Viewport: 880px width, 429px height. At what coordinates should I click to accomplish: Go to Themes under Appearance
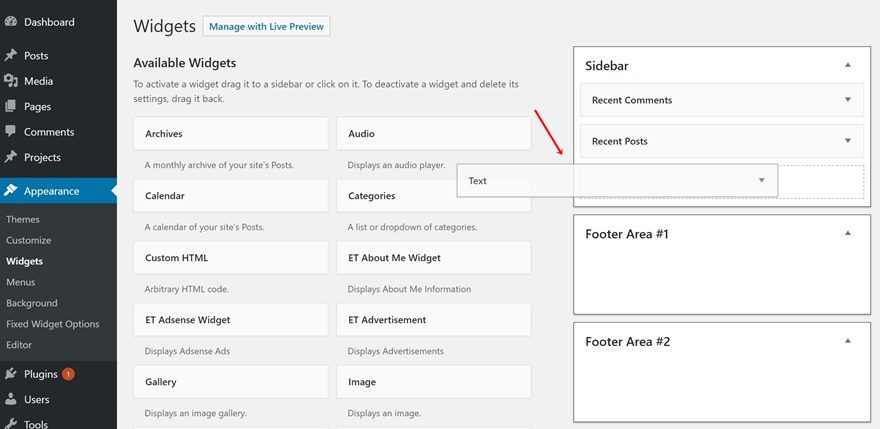(23, 219)
